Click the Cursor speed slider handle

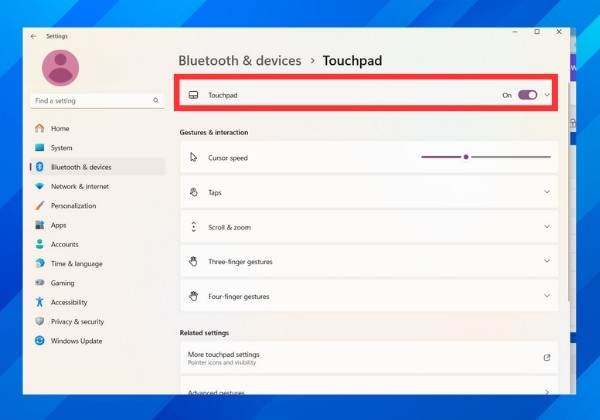pos(466,157)
